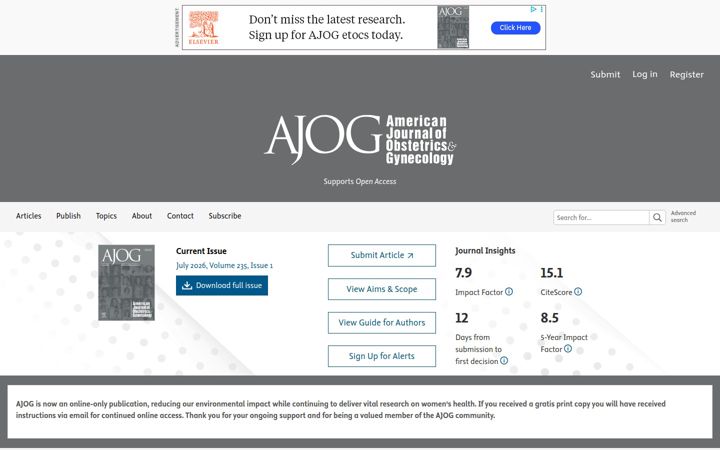The image size is (720, 450).
Task: Focus the Search for... input field
Action: point(601,218)
